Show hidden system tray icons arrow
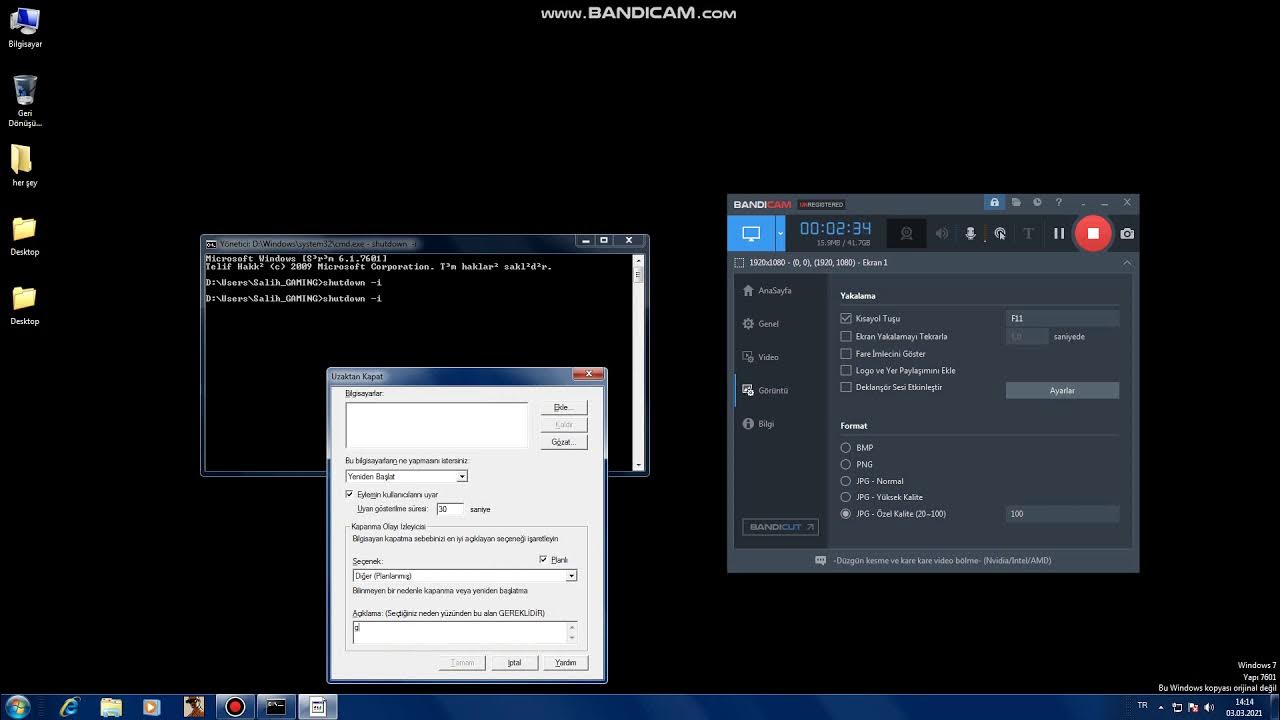 coord(1162,707)
